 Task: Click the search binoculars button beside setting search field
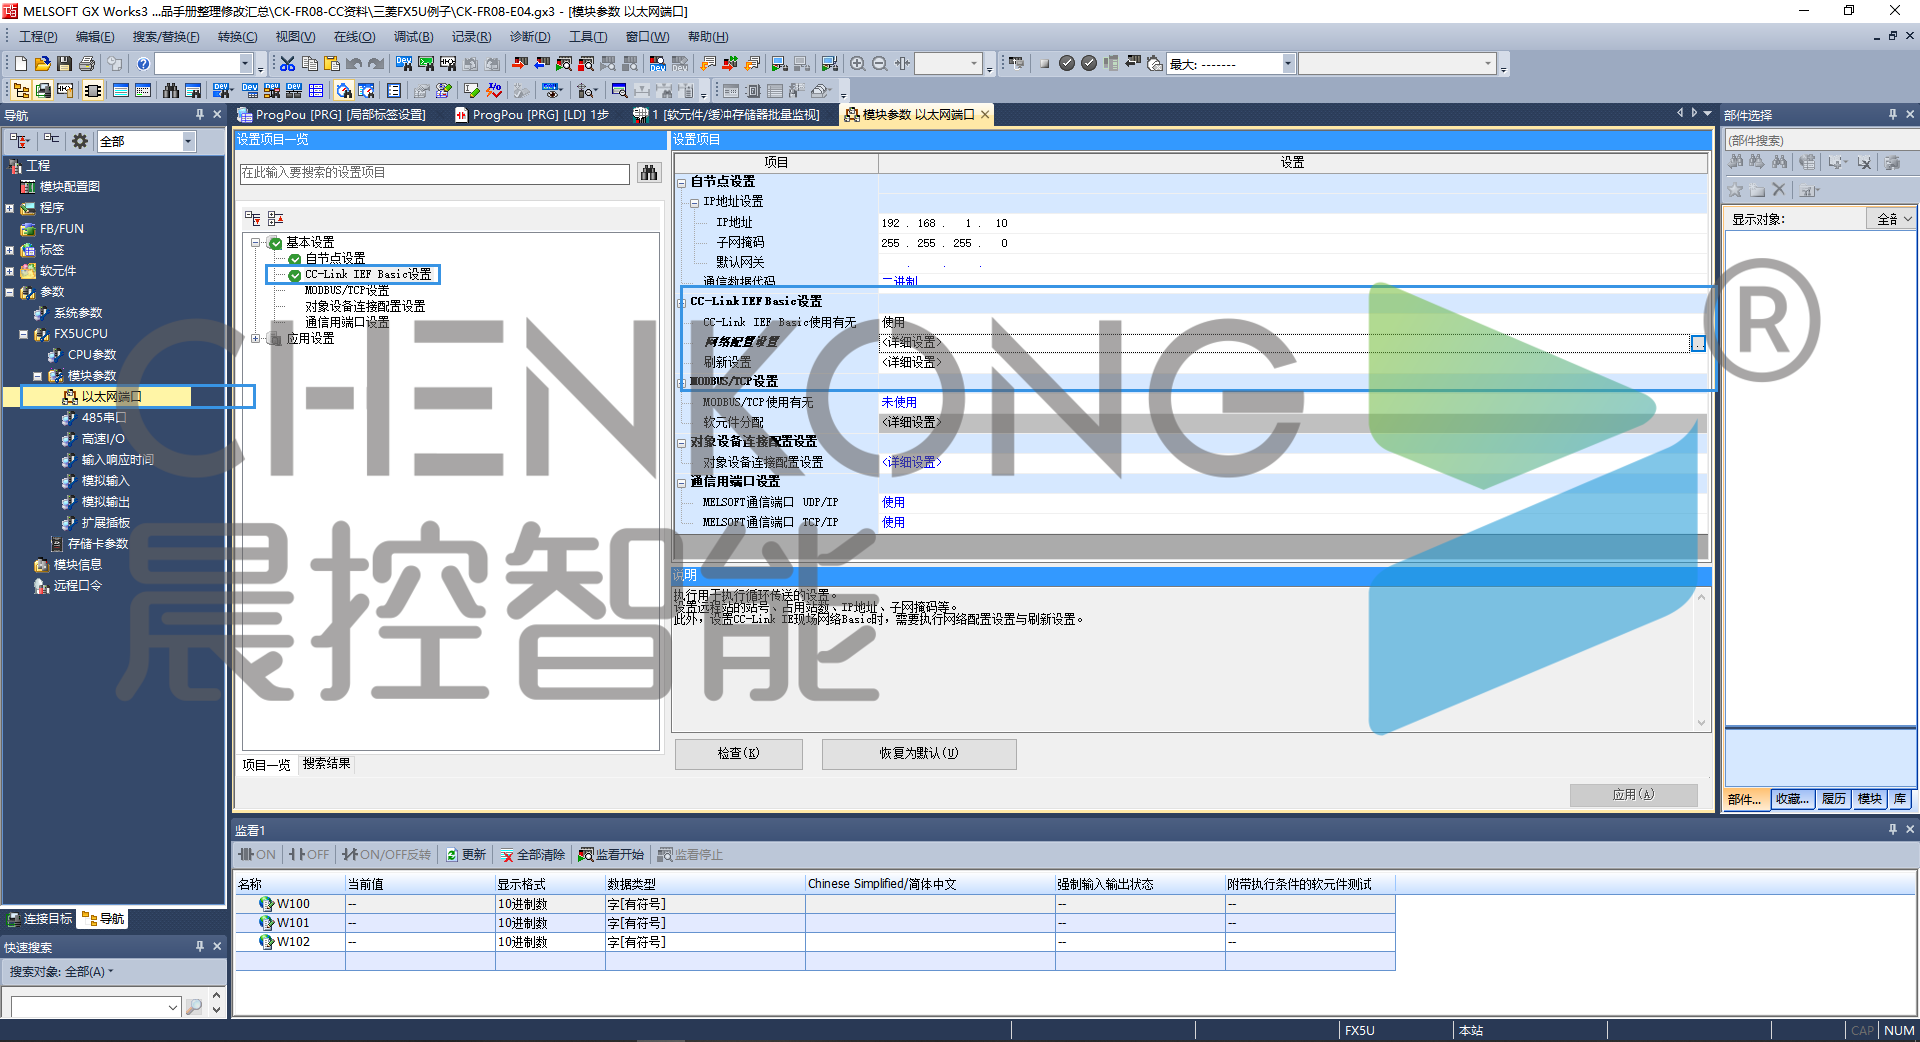coord(649,173)
